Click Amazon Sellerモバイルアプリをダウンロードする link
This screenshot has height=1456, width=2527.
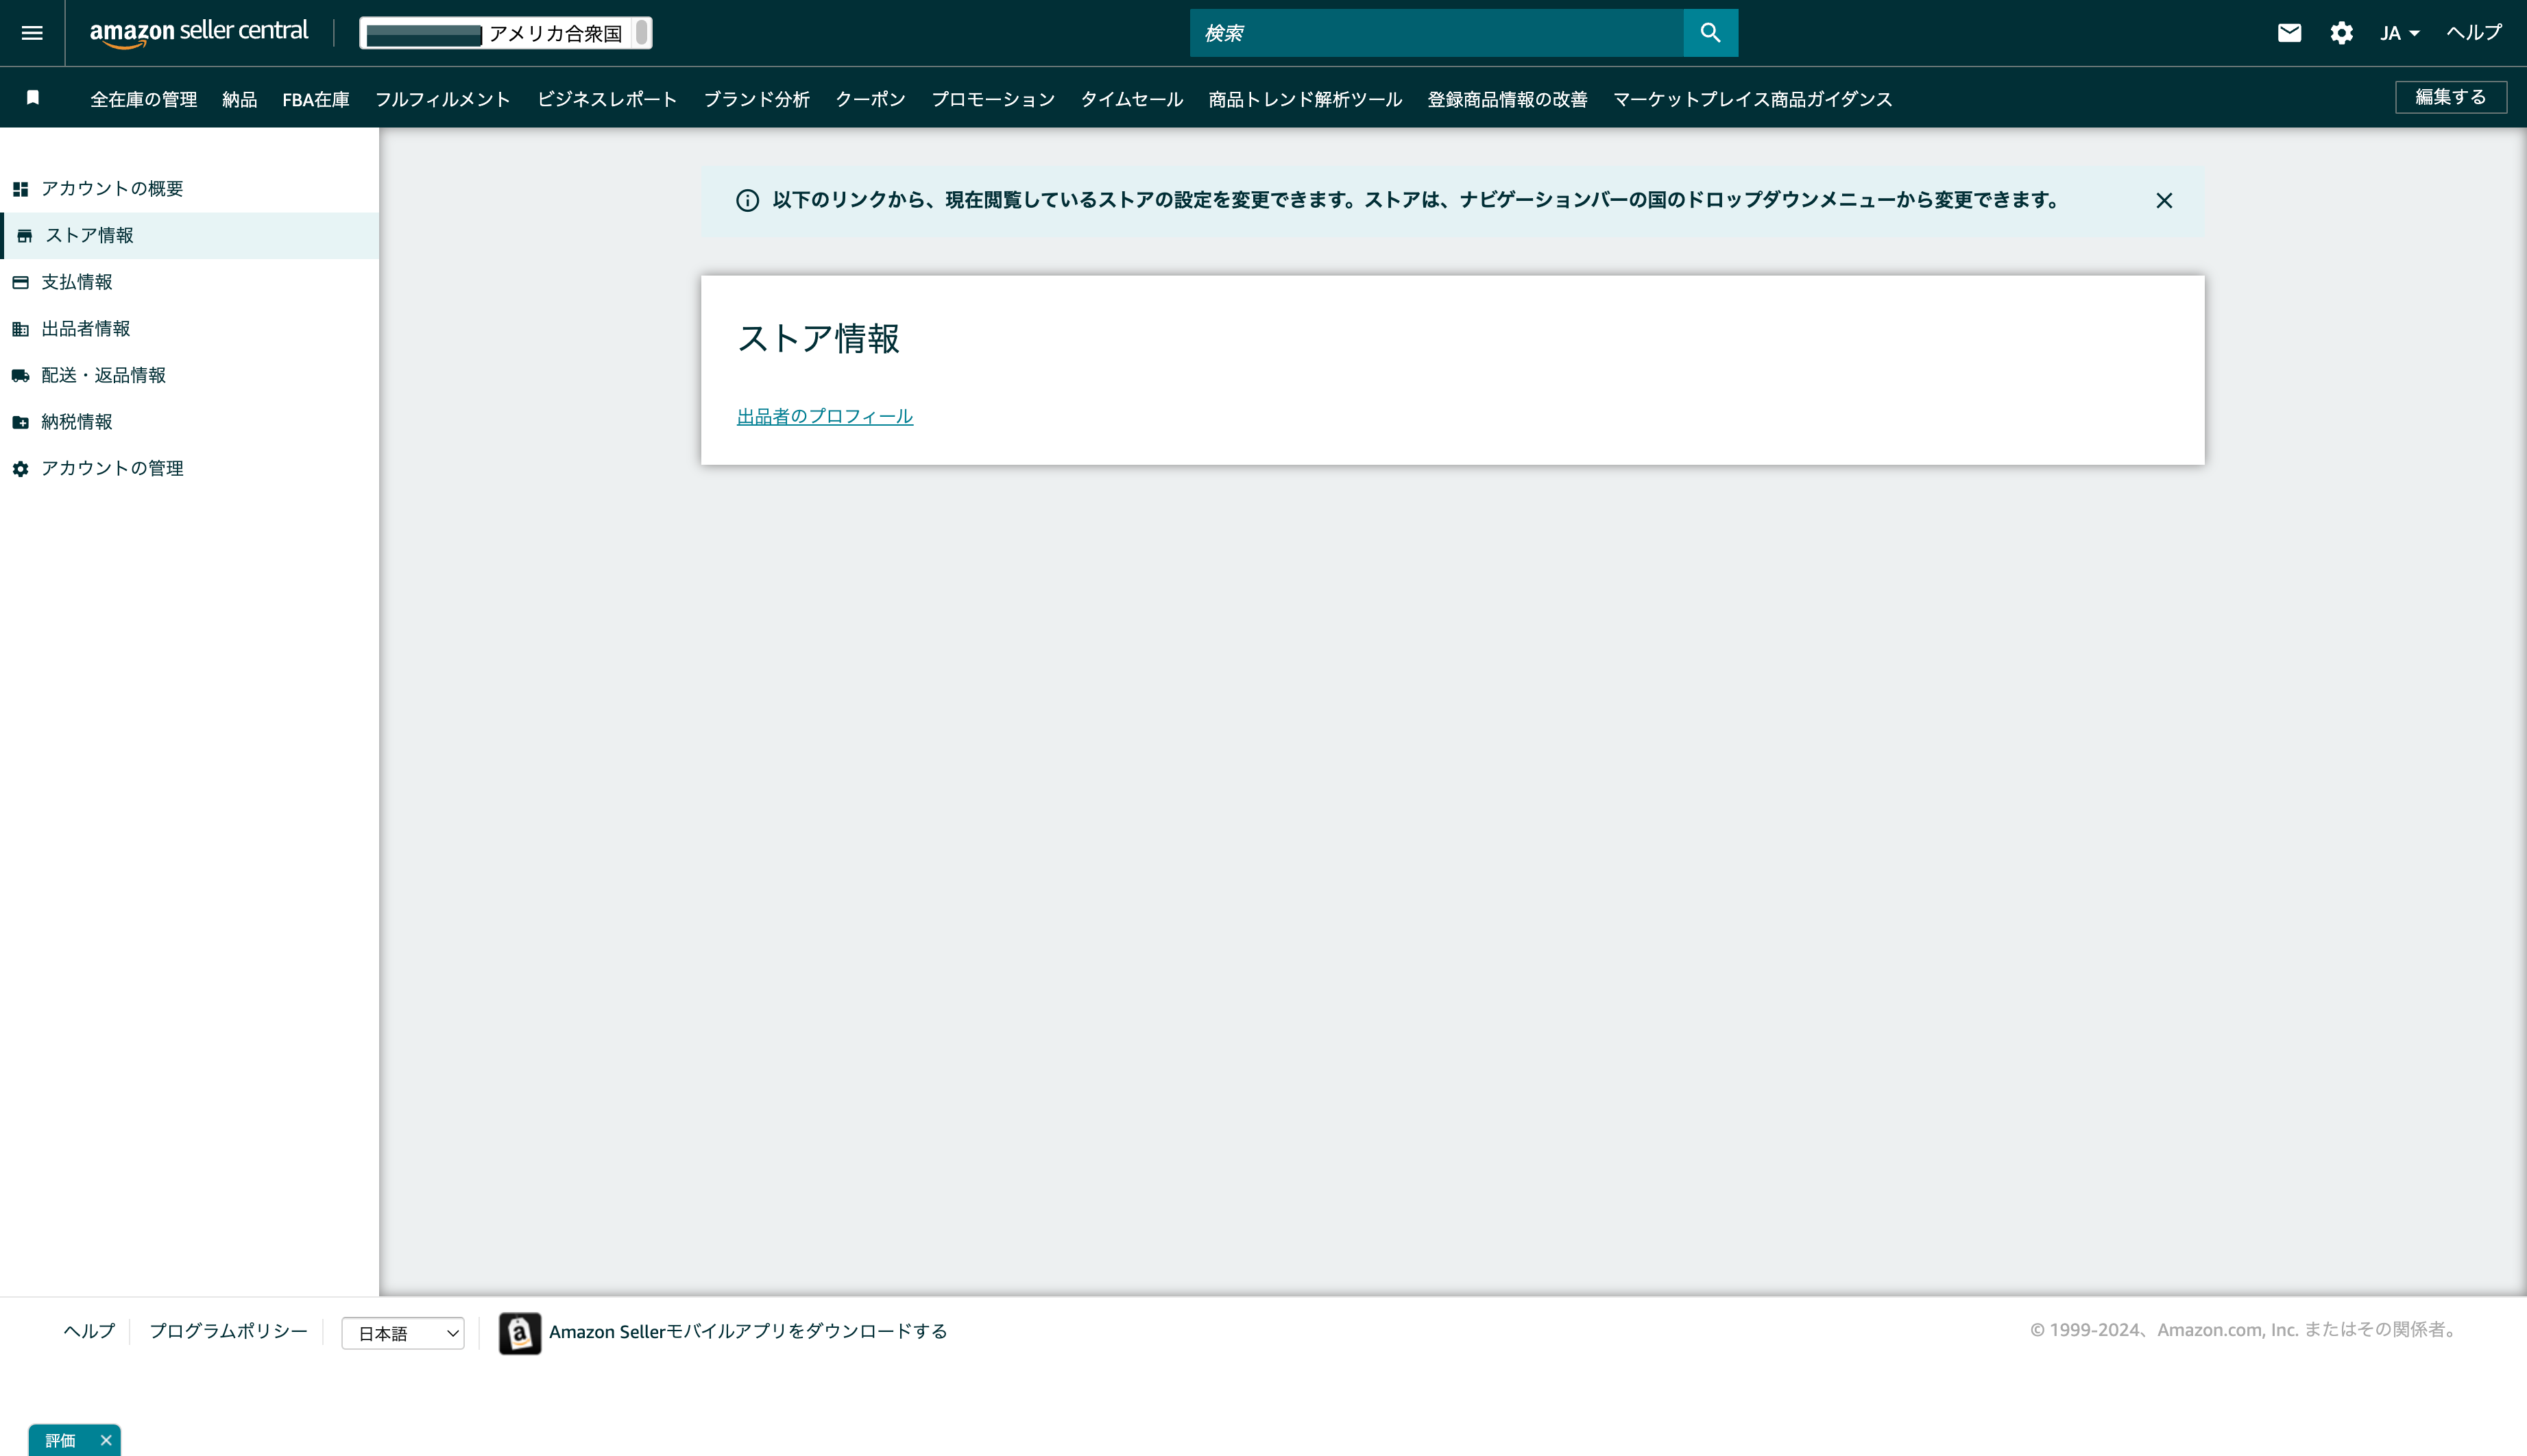[748, 1332]
